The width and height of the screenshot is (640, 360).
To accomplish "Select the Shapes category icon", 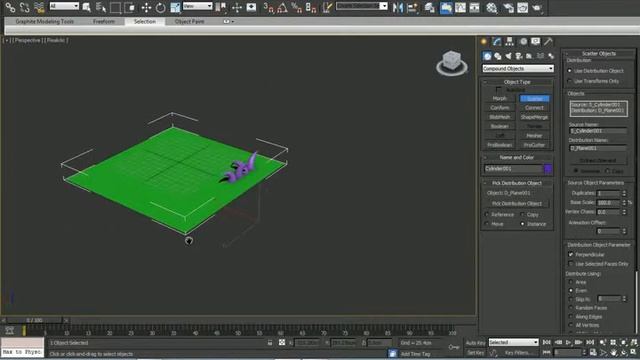I will tap(498, 56).
